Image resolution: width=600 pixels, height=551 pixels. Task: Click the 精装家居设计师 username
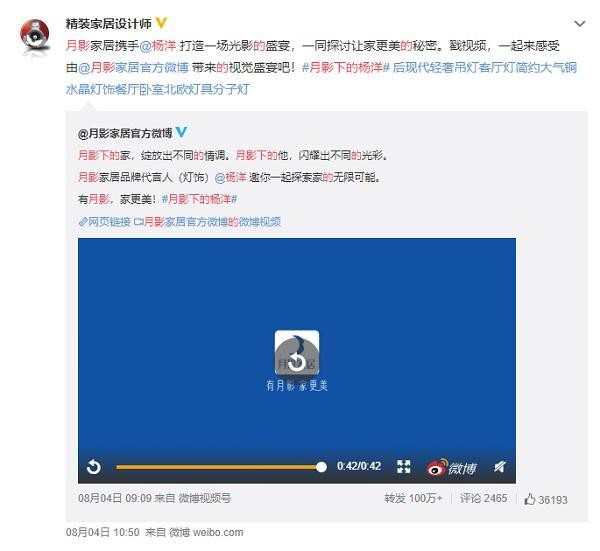[x=109, y=23]
